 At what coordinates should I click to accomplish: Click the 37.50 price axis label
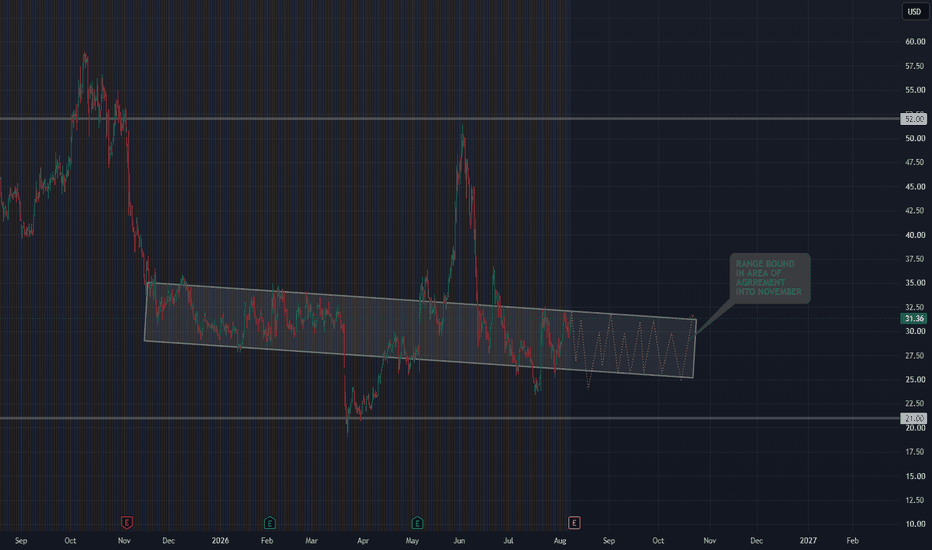[915, 259]
